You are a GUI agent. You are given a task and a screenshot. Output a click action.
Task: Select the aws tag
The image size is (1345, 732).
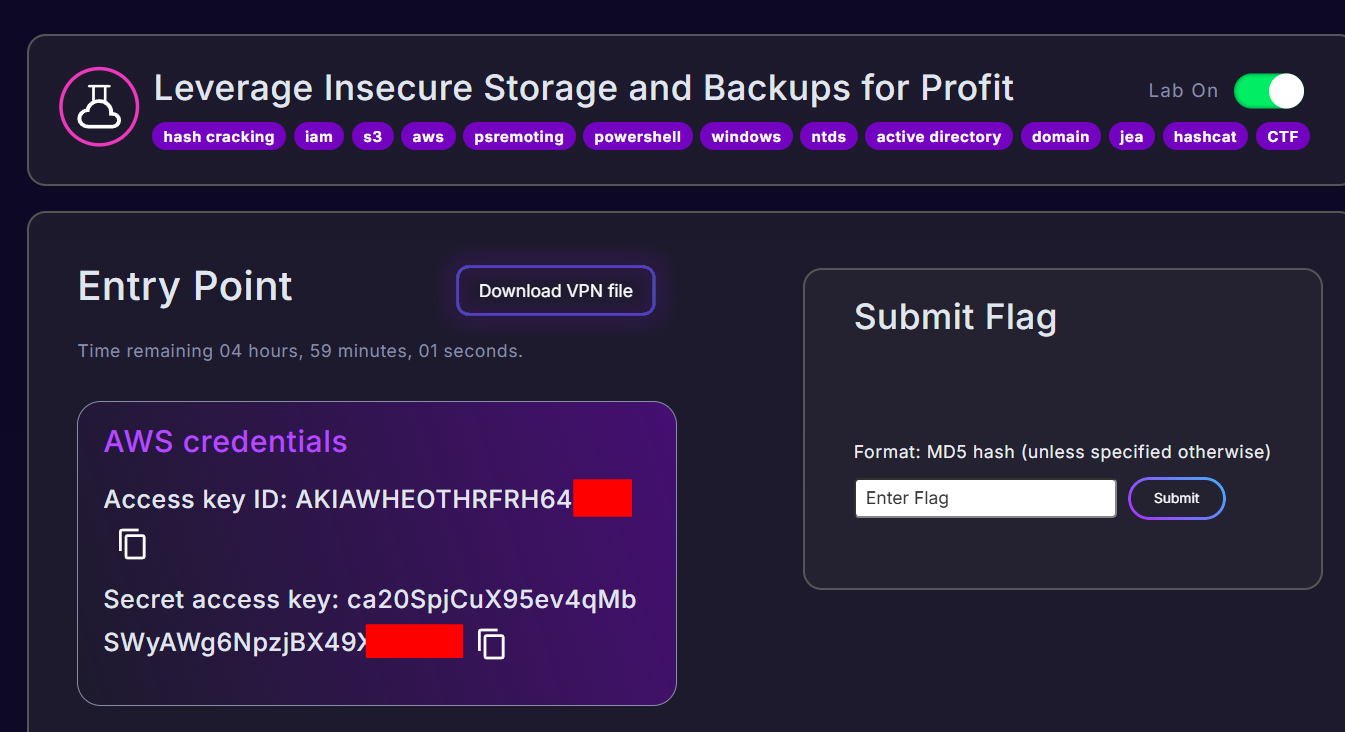428,137
